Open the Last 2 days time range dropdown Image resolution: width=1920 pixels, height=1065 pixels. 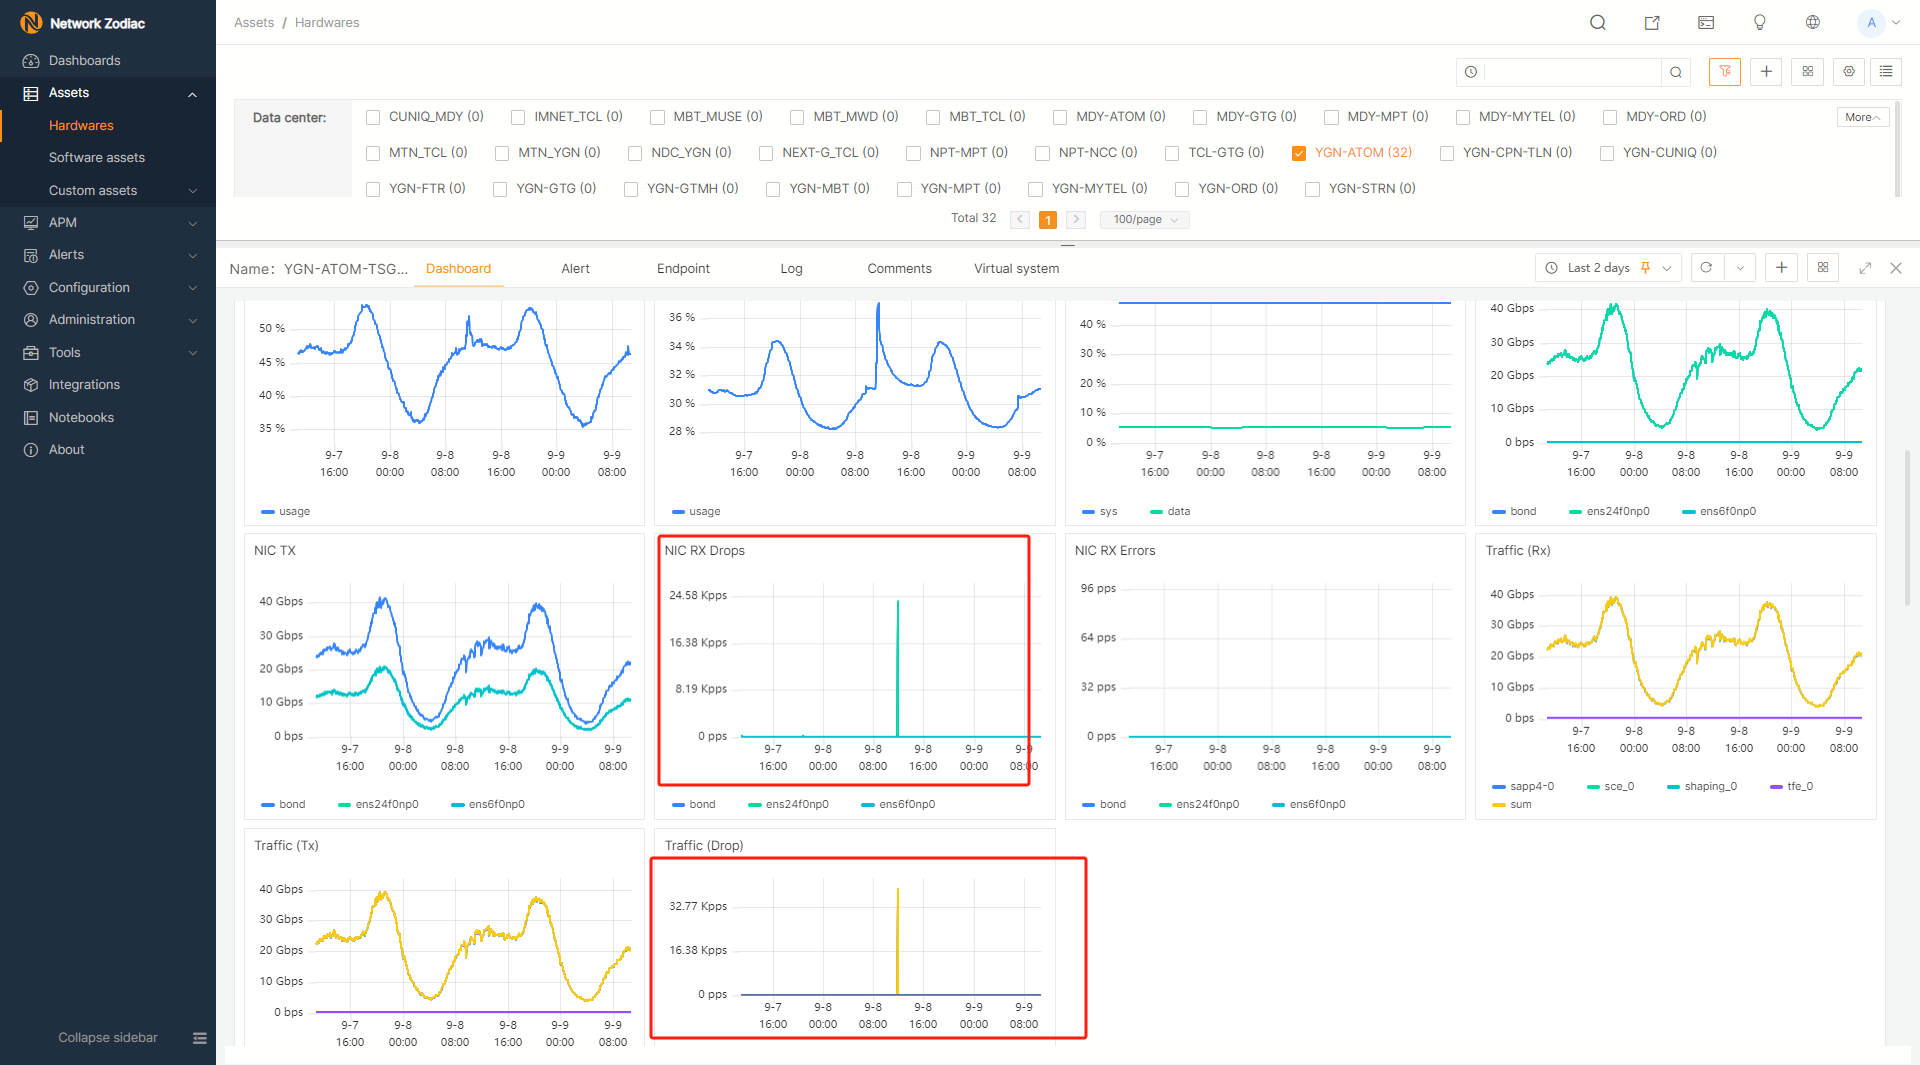(x=1608, y=268)
